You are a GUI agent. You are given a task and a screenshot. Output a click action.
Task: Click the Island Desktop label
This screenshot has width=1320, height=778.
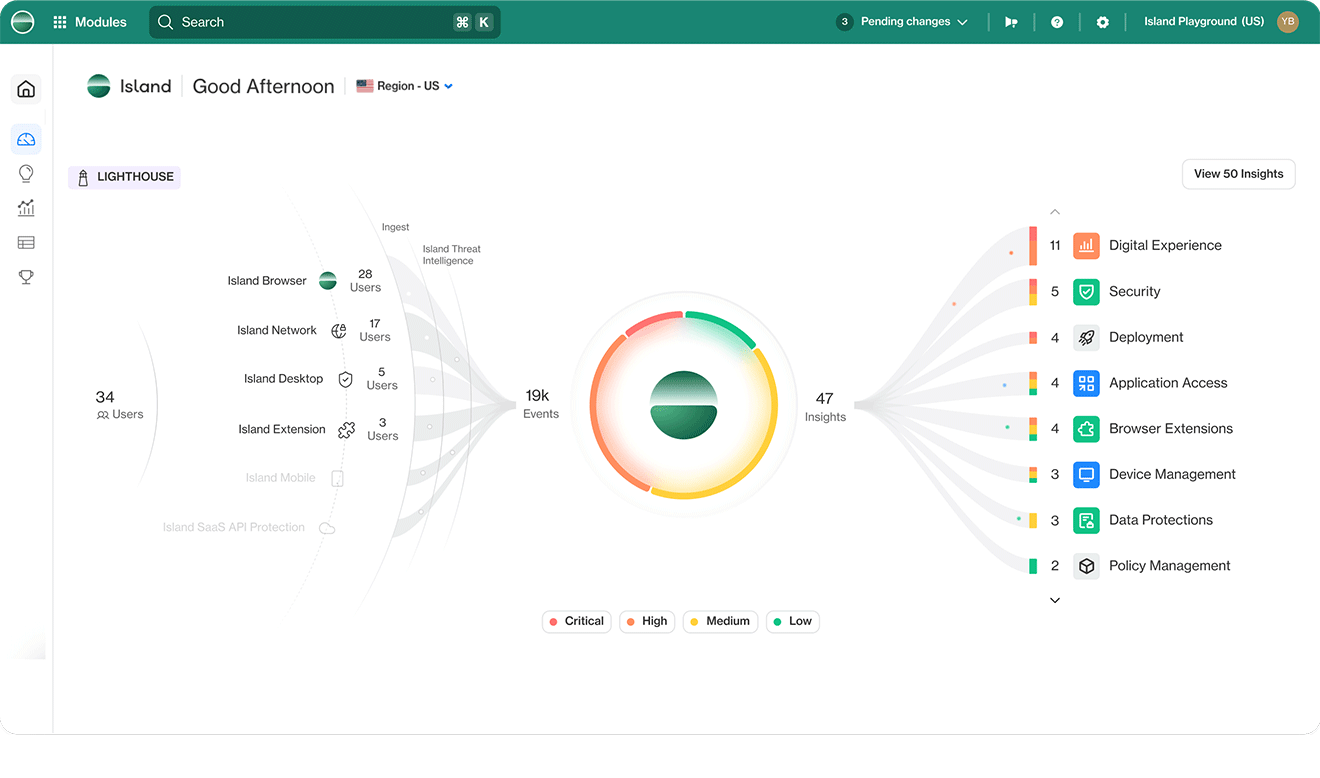284,380
